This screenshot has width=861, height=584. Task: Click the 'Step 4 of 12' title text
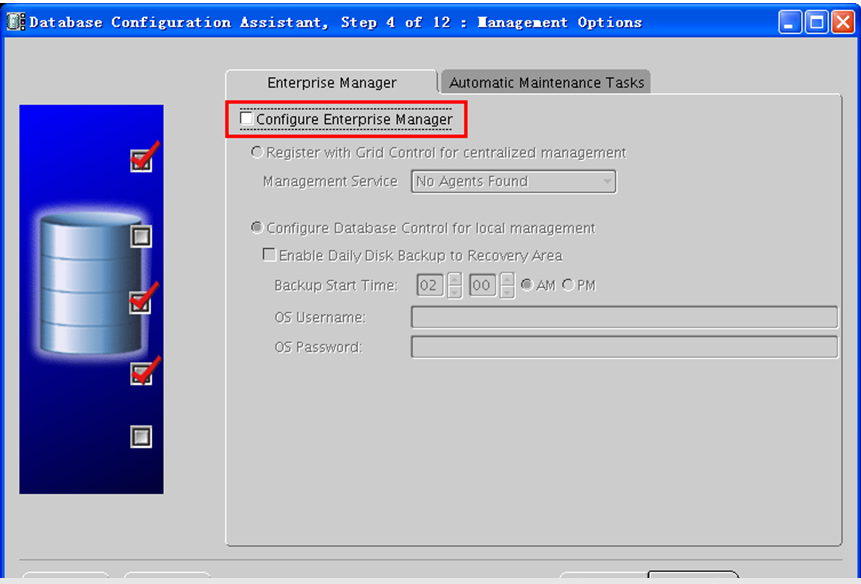(x=395, y=23)
